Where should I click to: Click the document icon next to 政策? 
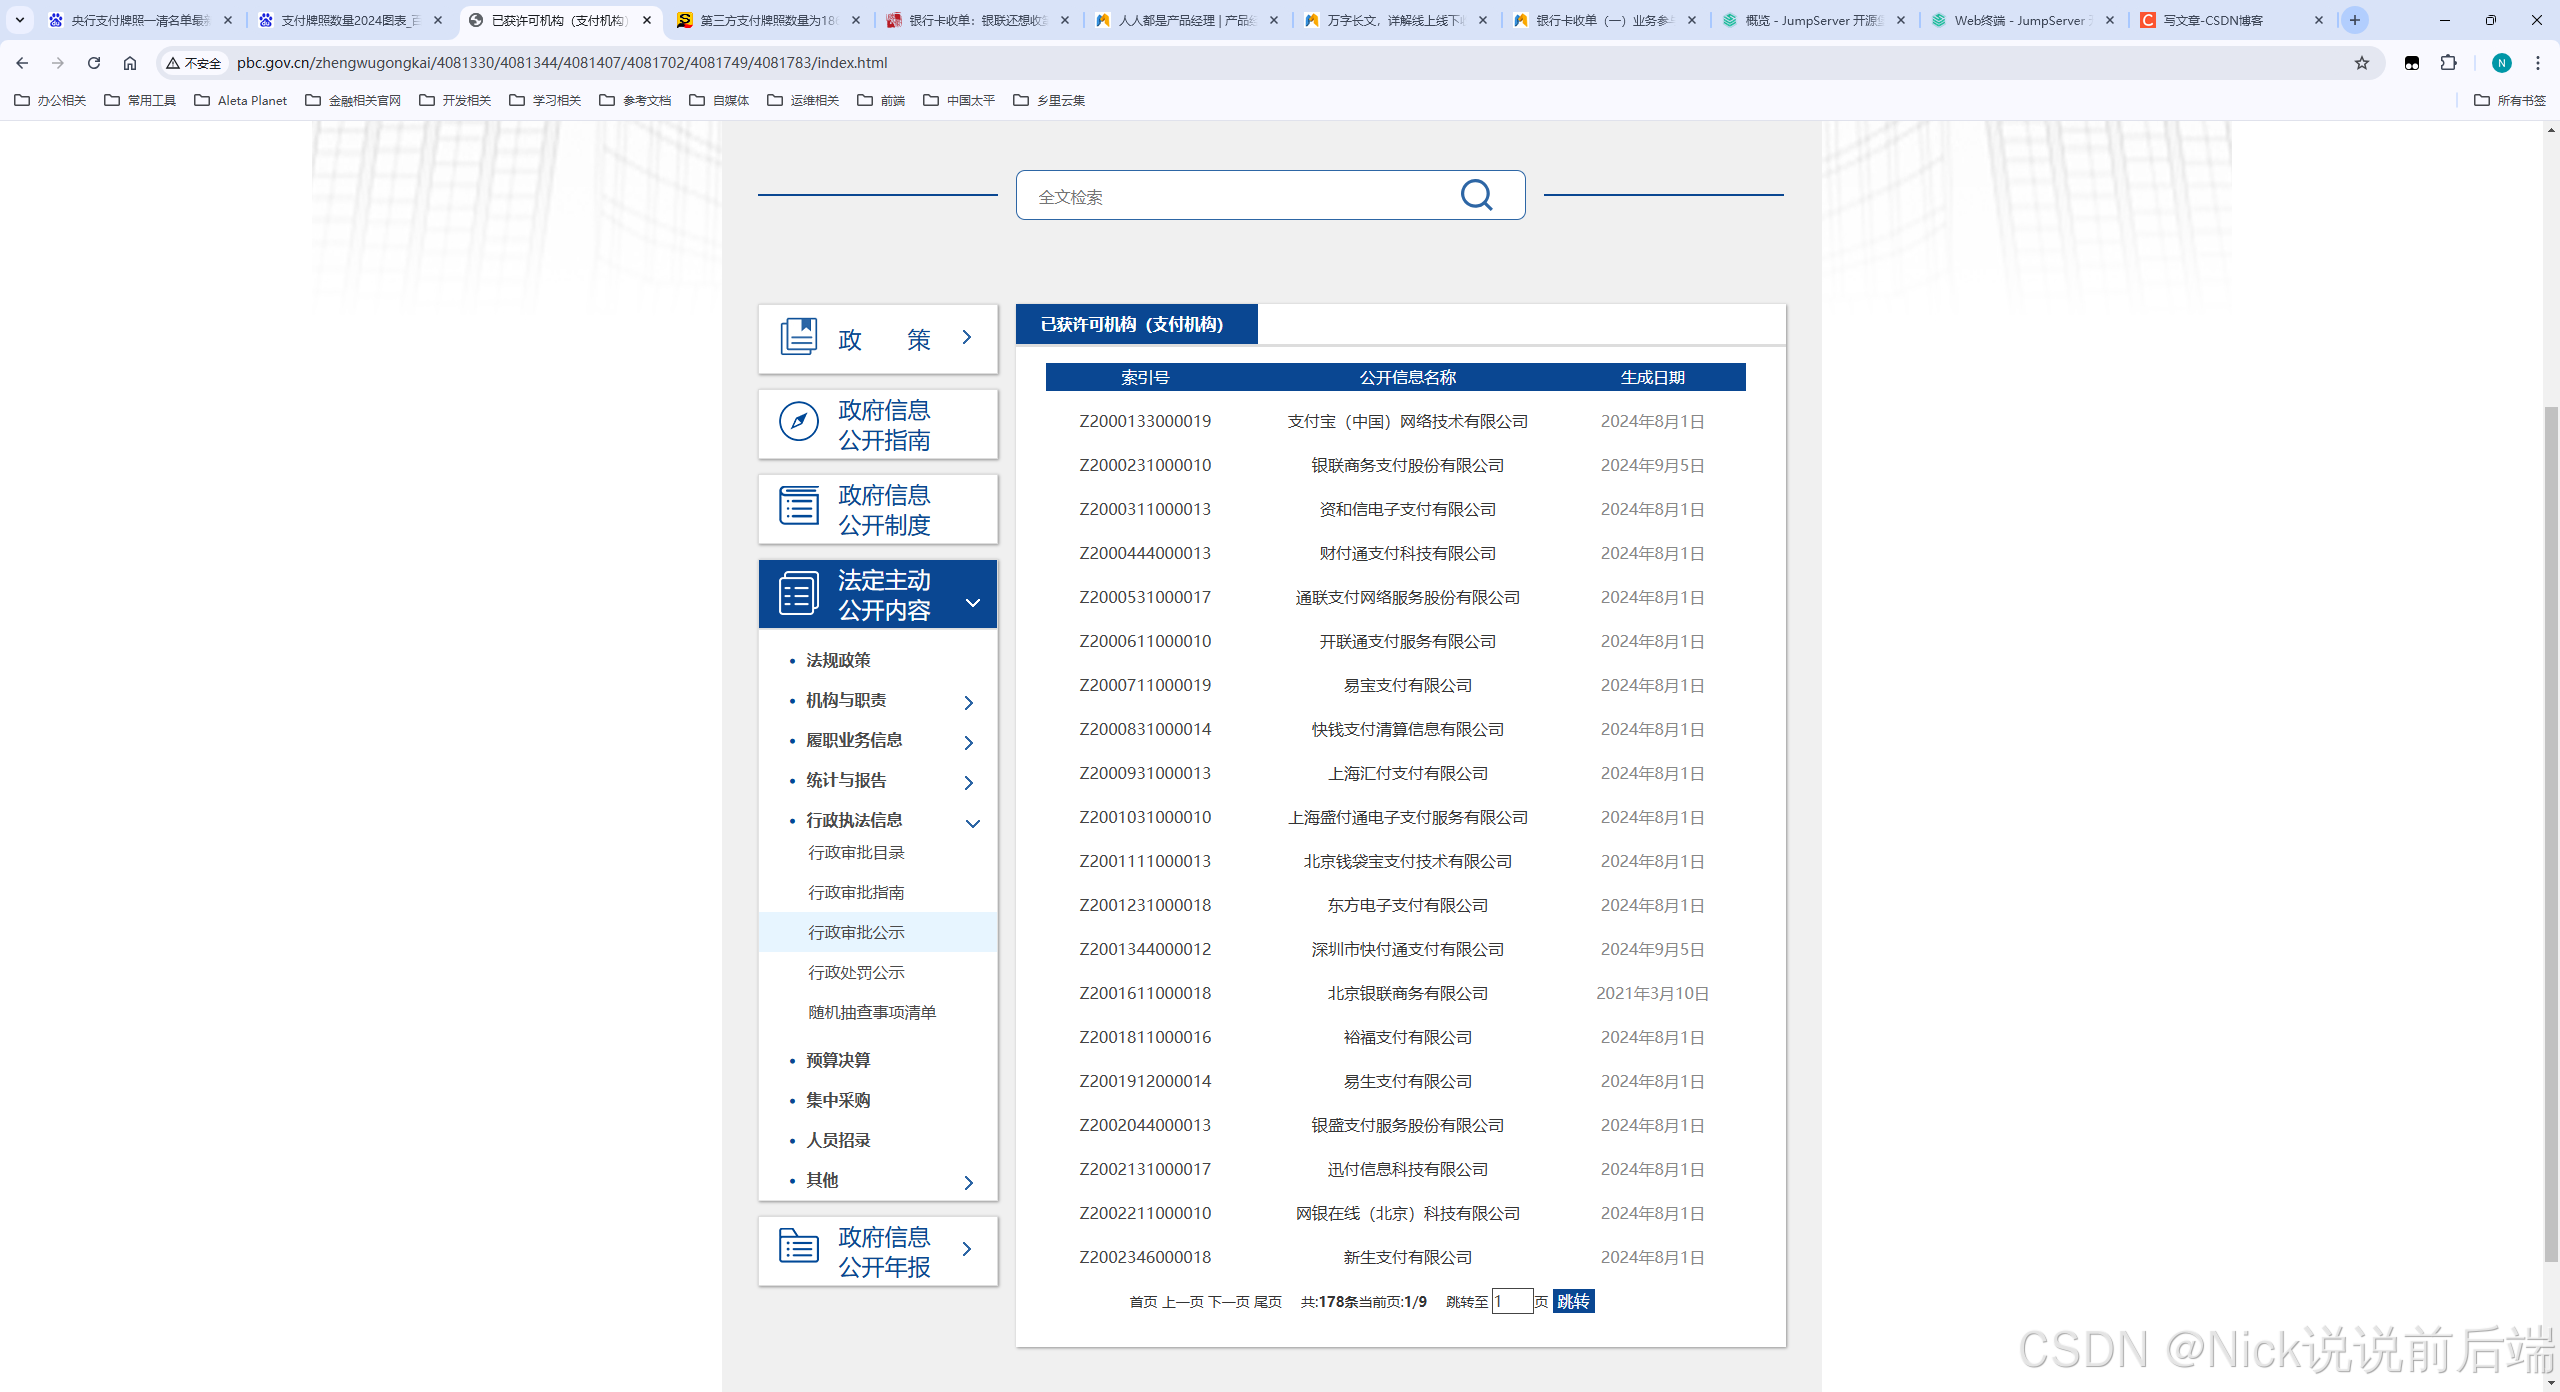click(x=798, y=337)
